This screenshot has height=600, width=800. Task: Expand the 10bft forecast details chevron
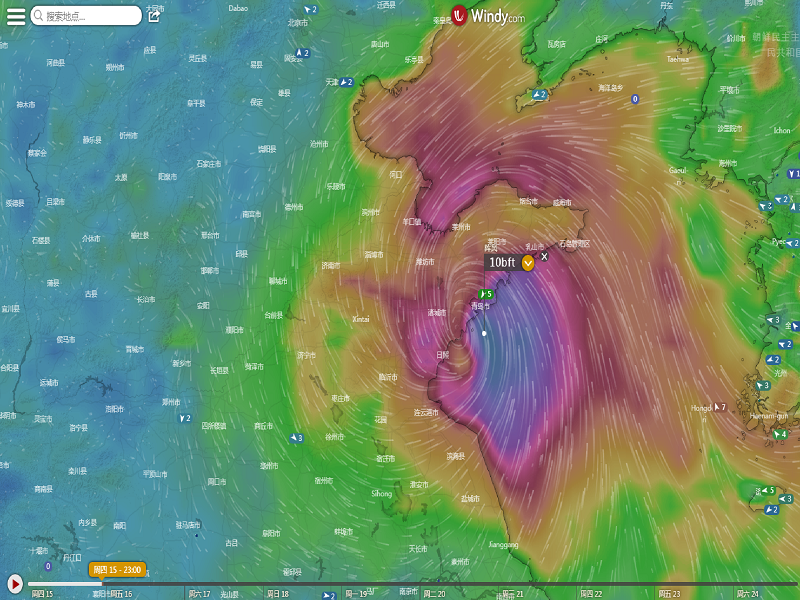tap(528, 263)
